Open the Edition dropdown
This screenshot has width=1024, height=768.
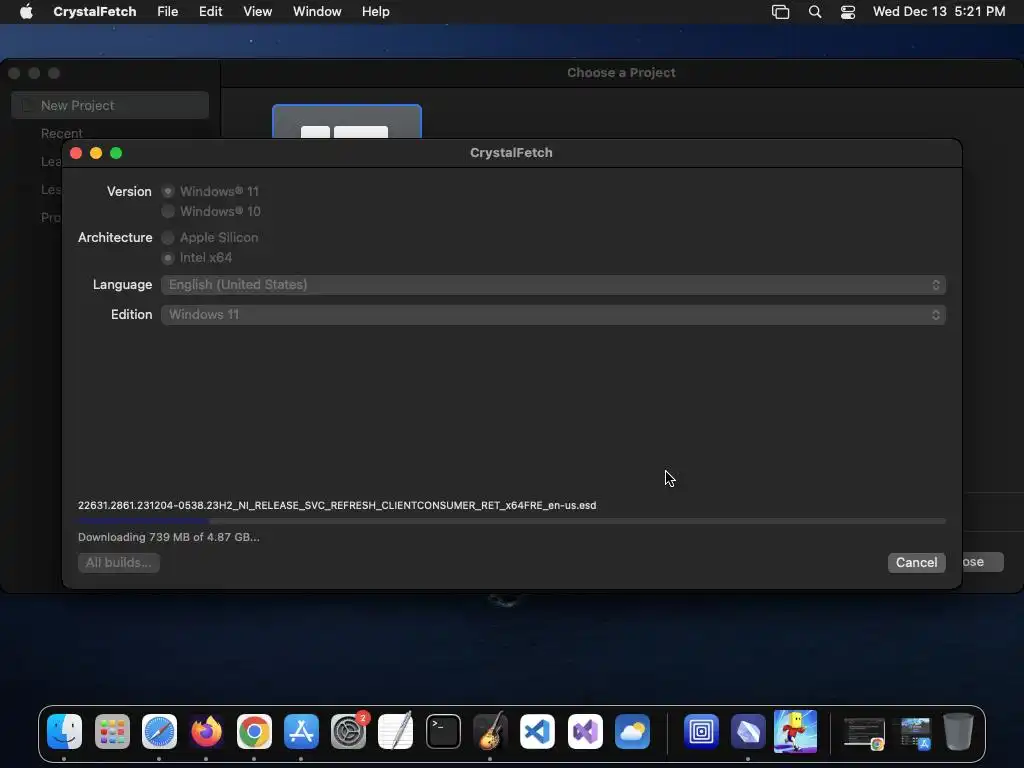coord(553,315)
